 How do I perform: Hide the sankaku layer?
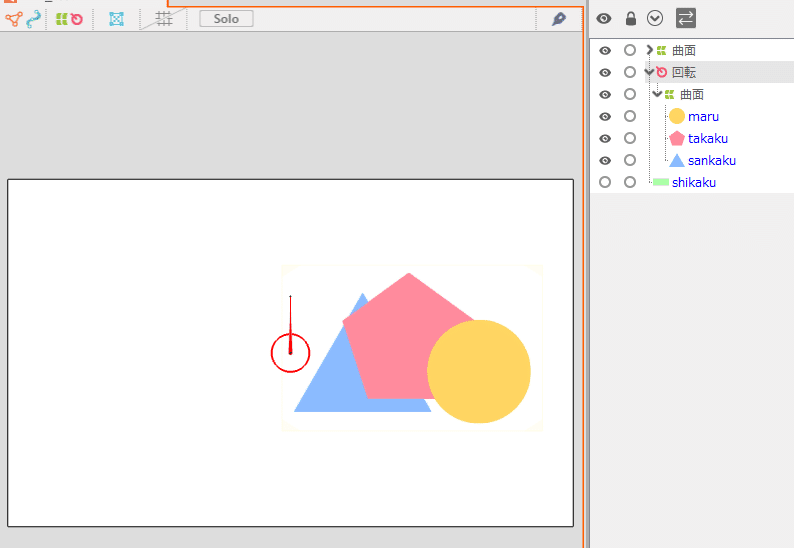[x=605, y=161]
